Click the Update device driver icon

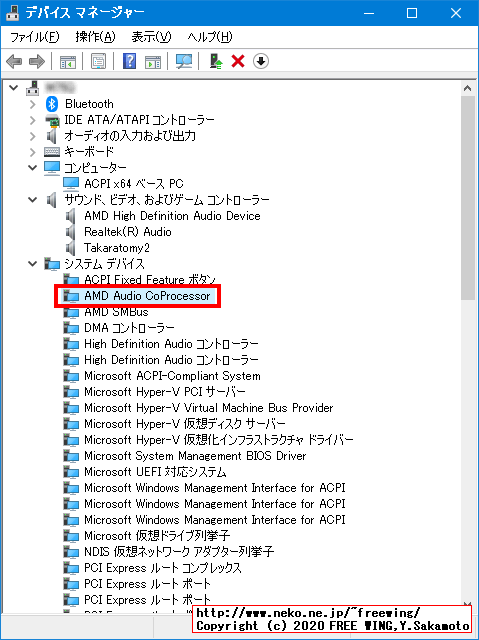tap(215, 62)
